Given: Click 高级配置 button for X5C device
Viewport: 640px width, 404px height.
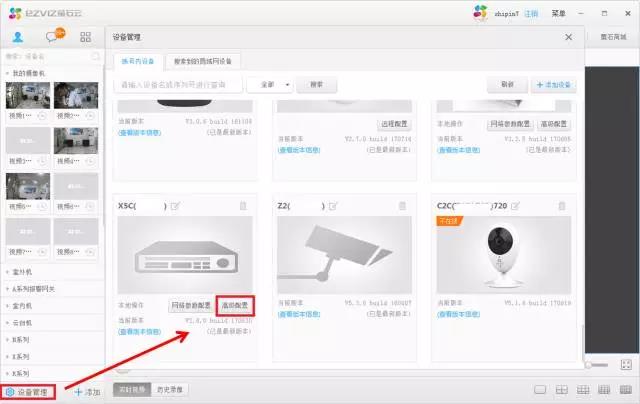Looking at the screenshot, I should pyautogui.click(x=235, y=304).
